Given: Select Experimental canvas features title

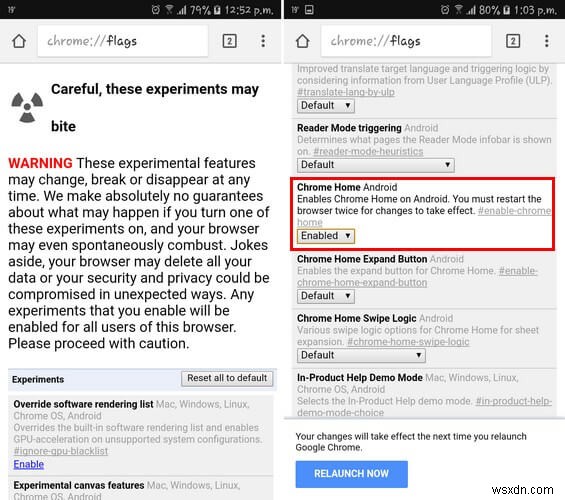Looking at the screenshot, I should tap(79, 485).
